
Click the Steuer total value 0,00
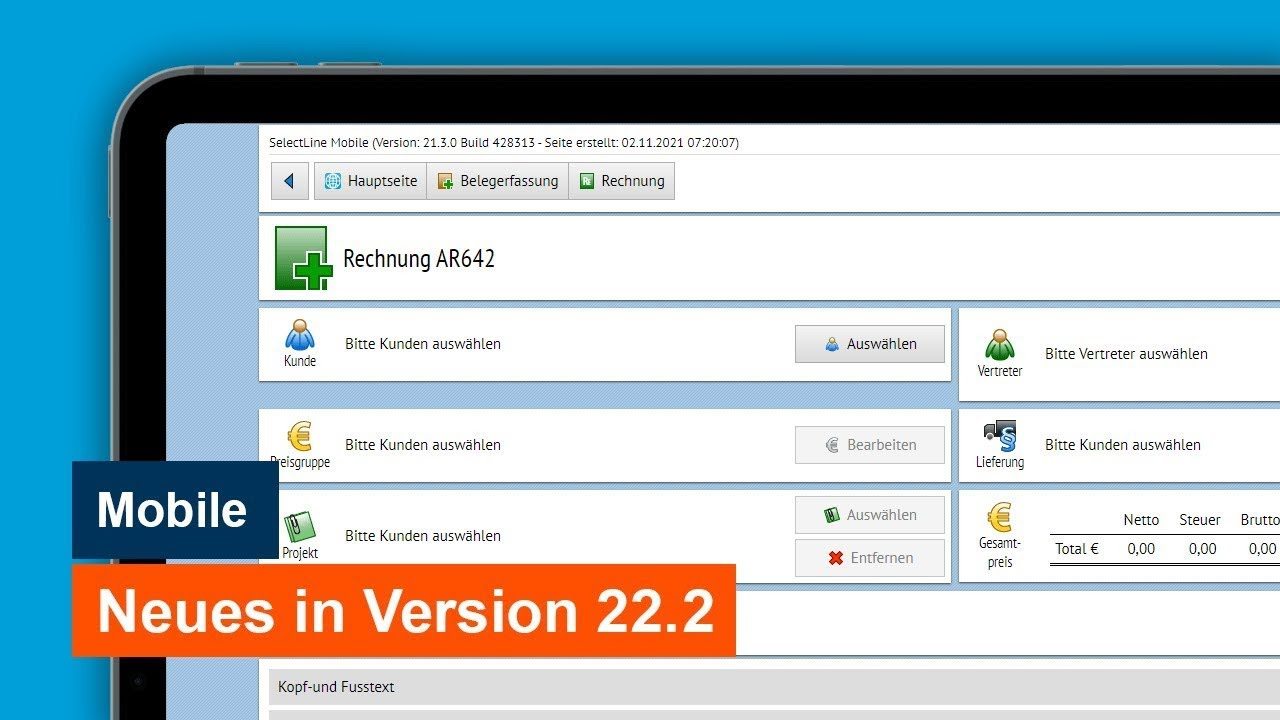pyautogui.click(x=1202, y=549)
